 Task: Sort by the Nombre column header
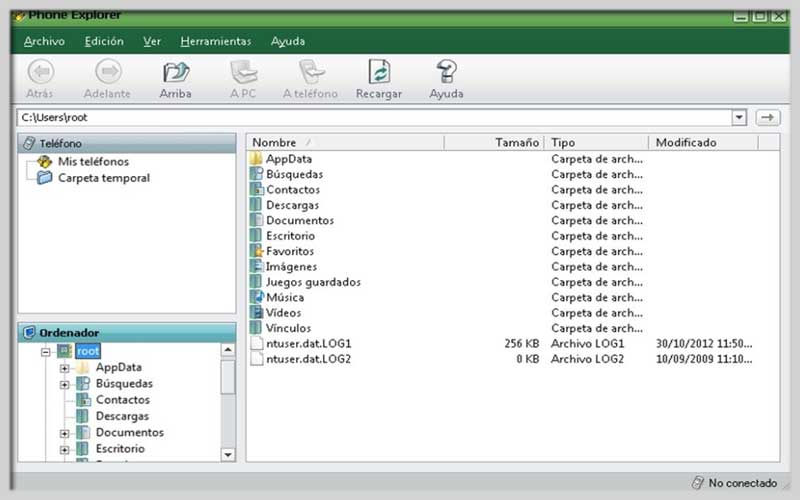[x=345, y=142]
